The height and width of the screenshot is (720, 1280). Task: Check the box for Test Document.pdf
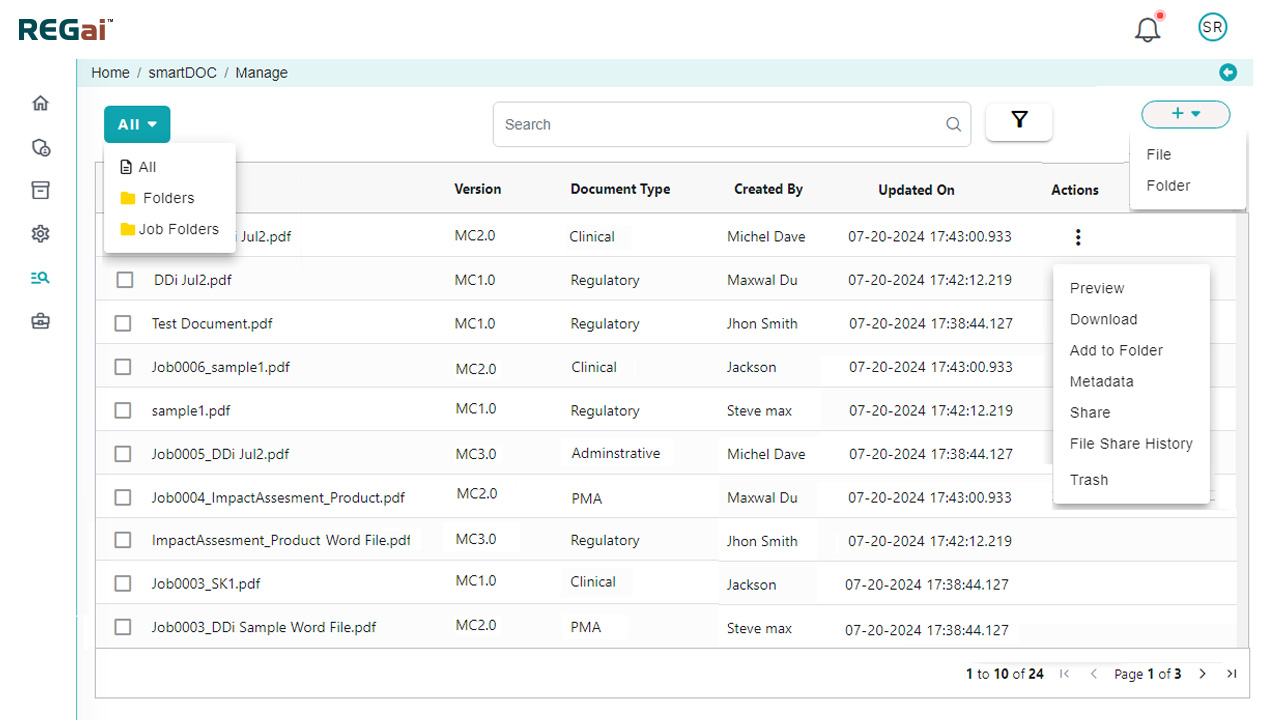click(x=123, y=323)
